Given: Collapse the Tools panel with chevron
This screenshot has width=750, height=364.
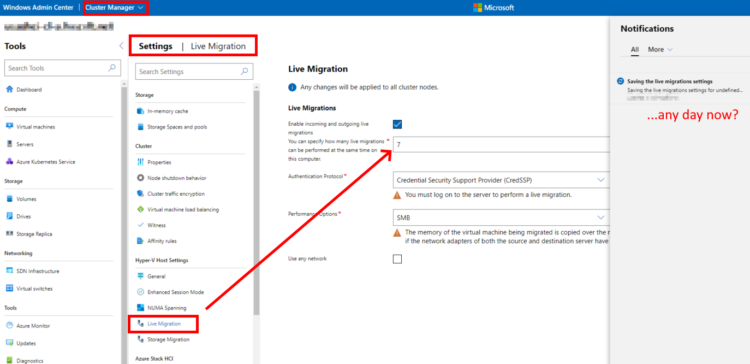Looking at the screenshot, I should pos(121,46).
